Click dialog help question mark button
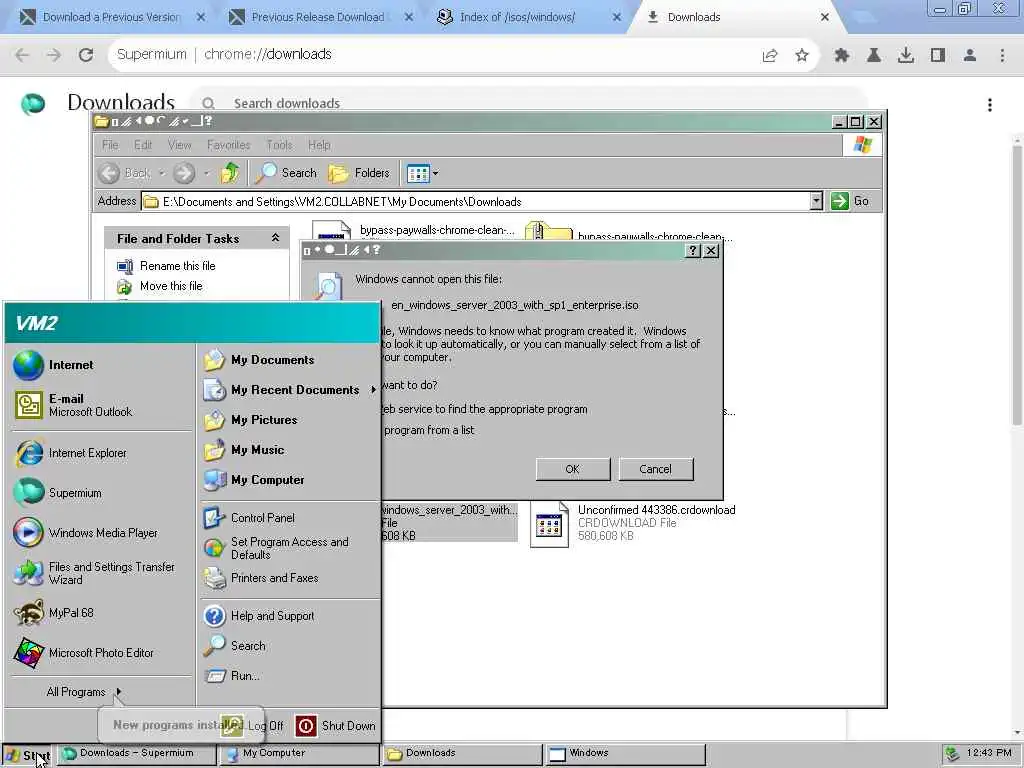The width and height of the screenshot is (1024, 768). tap(694, 250)
